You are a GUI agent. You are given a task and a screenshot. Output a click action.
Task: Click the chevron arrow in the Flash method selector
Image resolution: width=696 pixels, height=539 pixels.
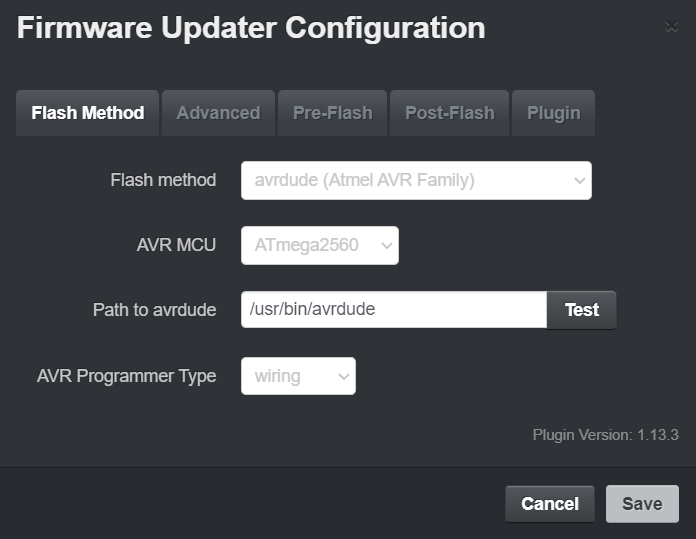pyautogui.click(x=578, y=181)
